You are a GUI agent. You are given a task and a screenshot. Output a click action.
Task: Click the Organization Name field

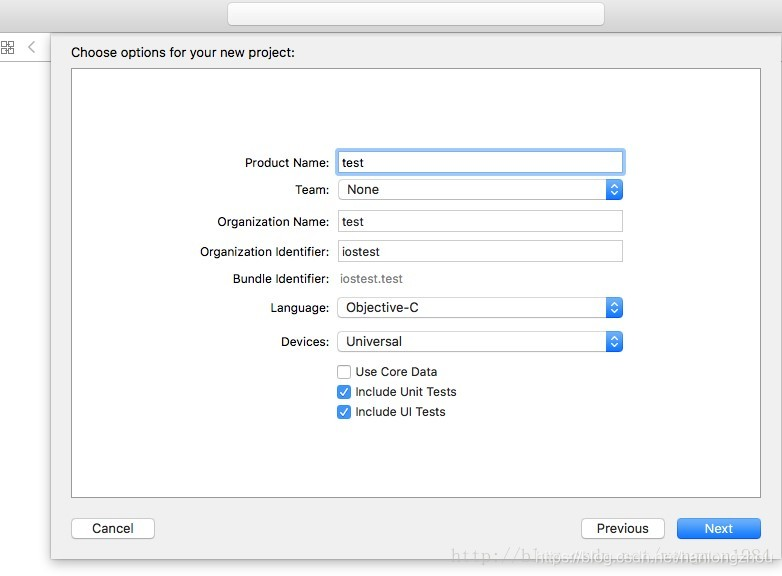(x=480, y=221)
